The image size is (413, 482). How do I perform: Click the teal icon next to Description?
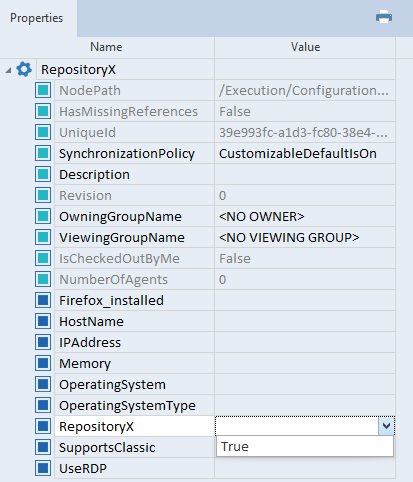tap(43, 174)
